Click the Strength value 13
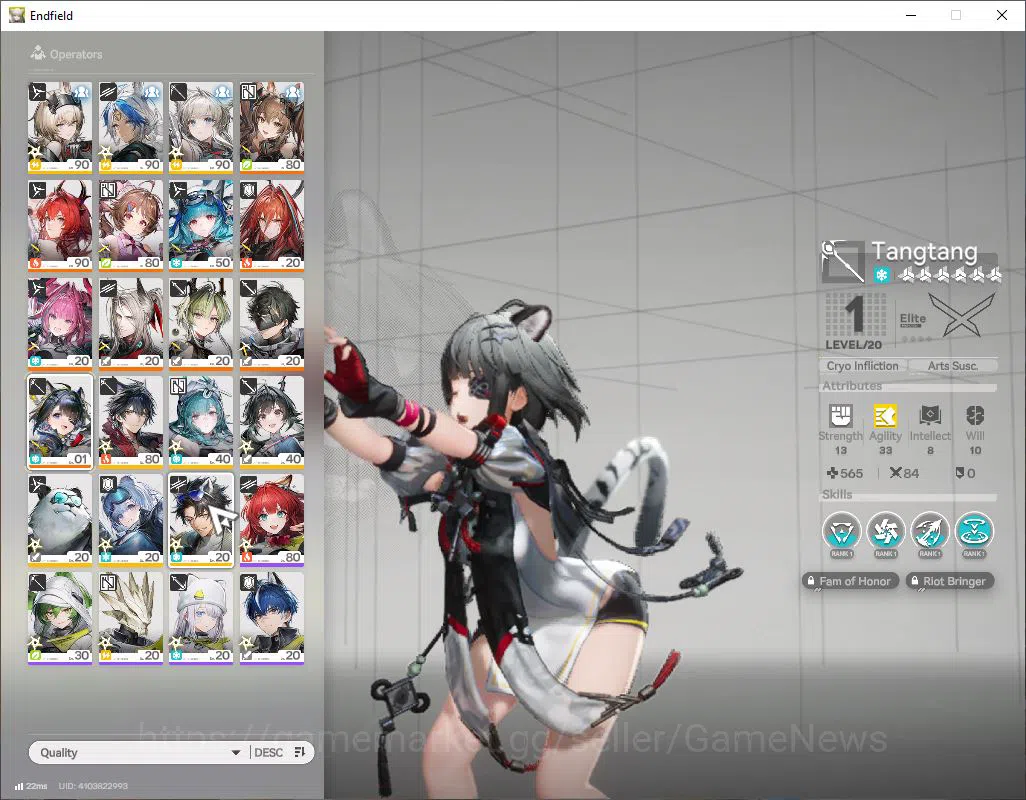This screenshot has height=800, width=1026. tap(841, 450)
